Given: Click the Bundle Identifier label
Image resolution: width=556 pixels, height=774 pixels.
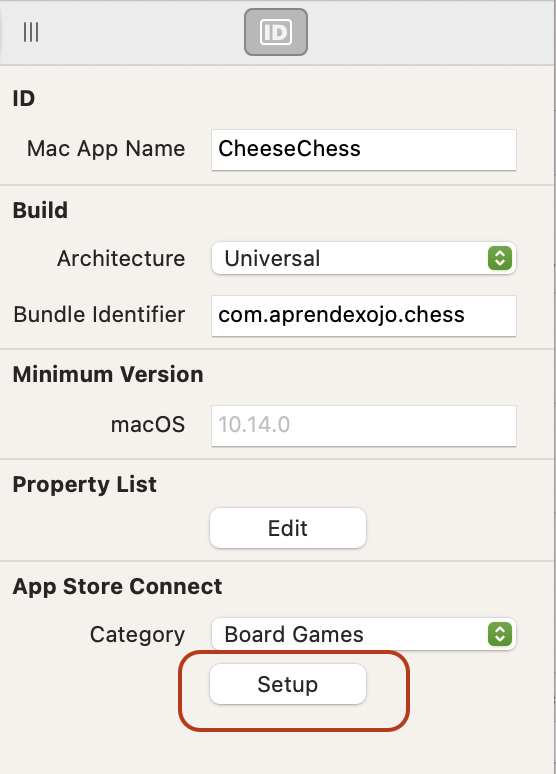Looking at the screenshot, I should coord(99,314).
